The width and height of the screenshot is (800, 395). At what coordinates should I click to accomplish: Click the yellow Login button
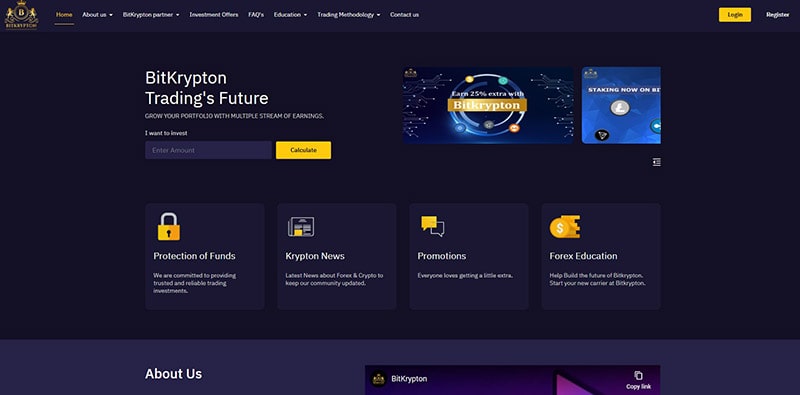735,15
